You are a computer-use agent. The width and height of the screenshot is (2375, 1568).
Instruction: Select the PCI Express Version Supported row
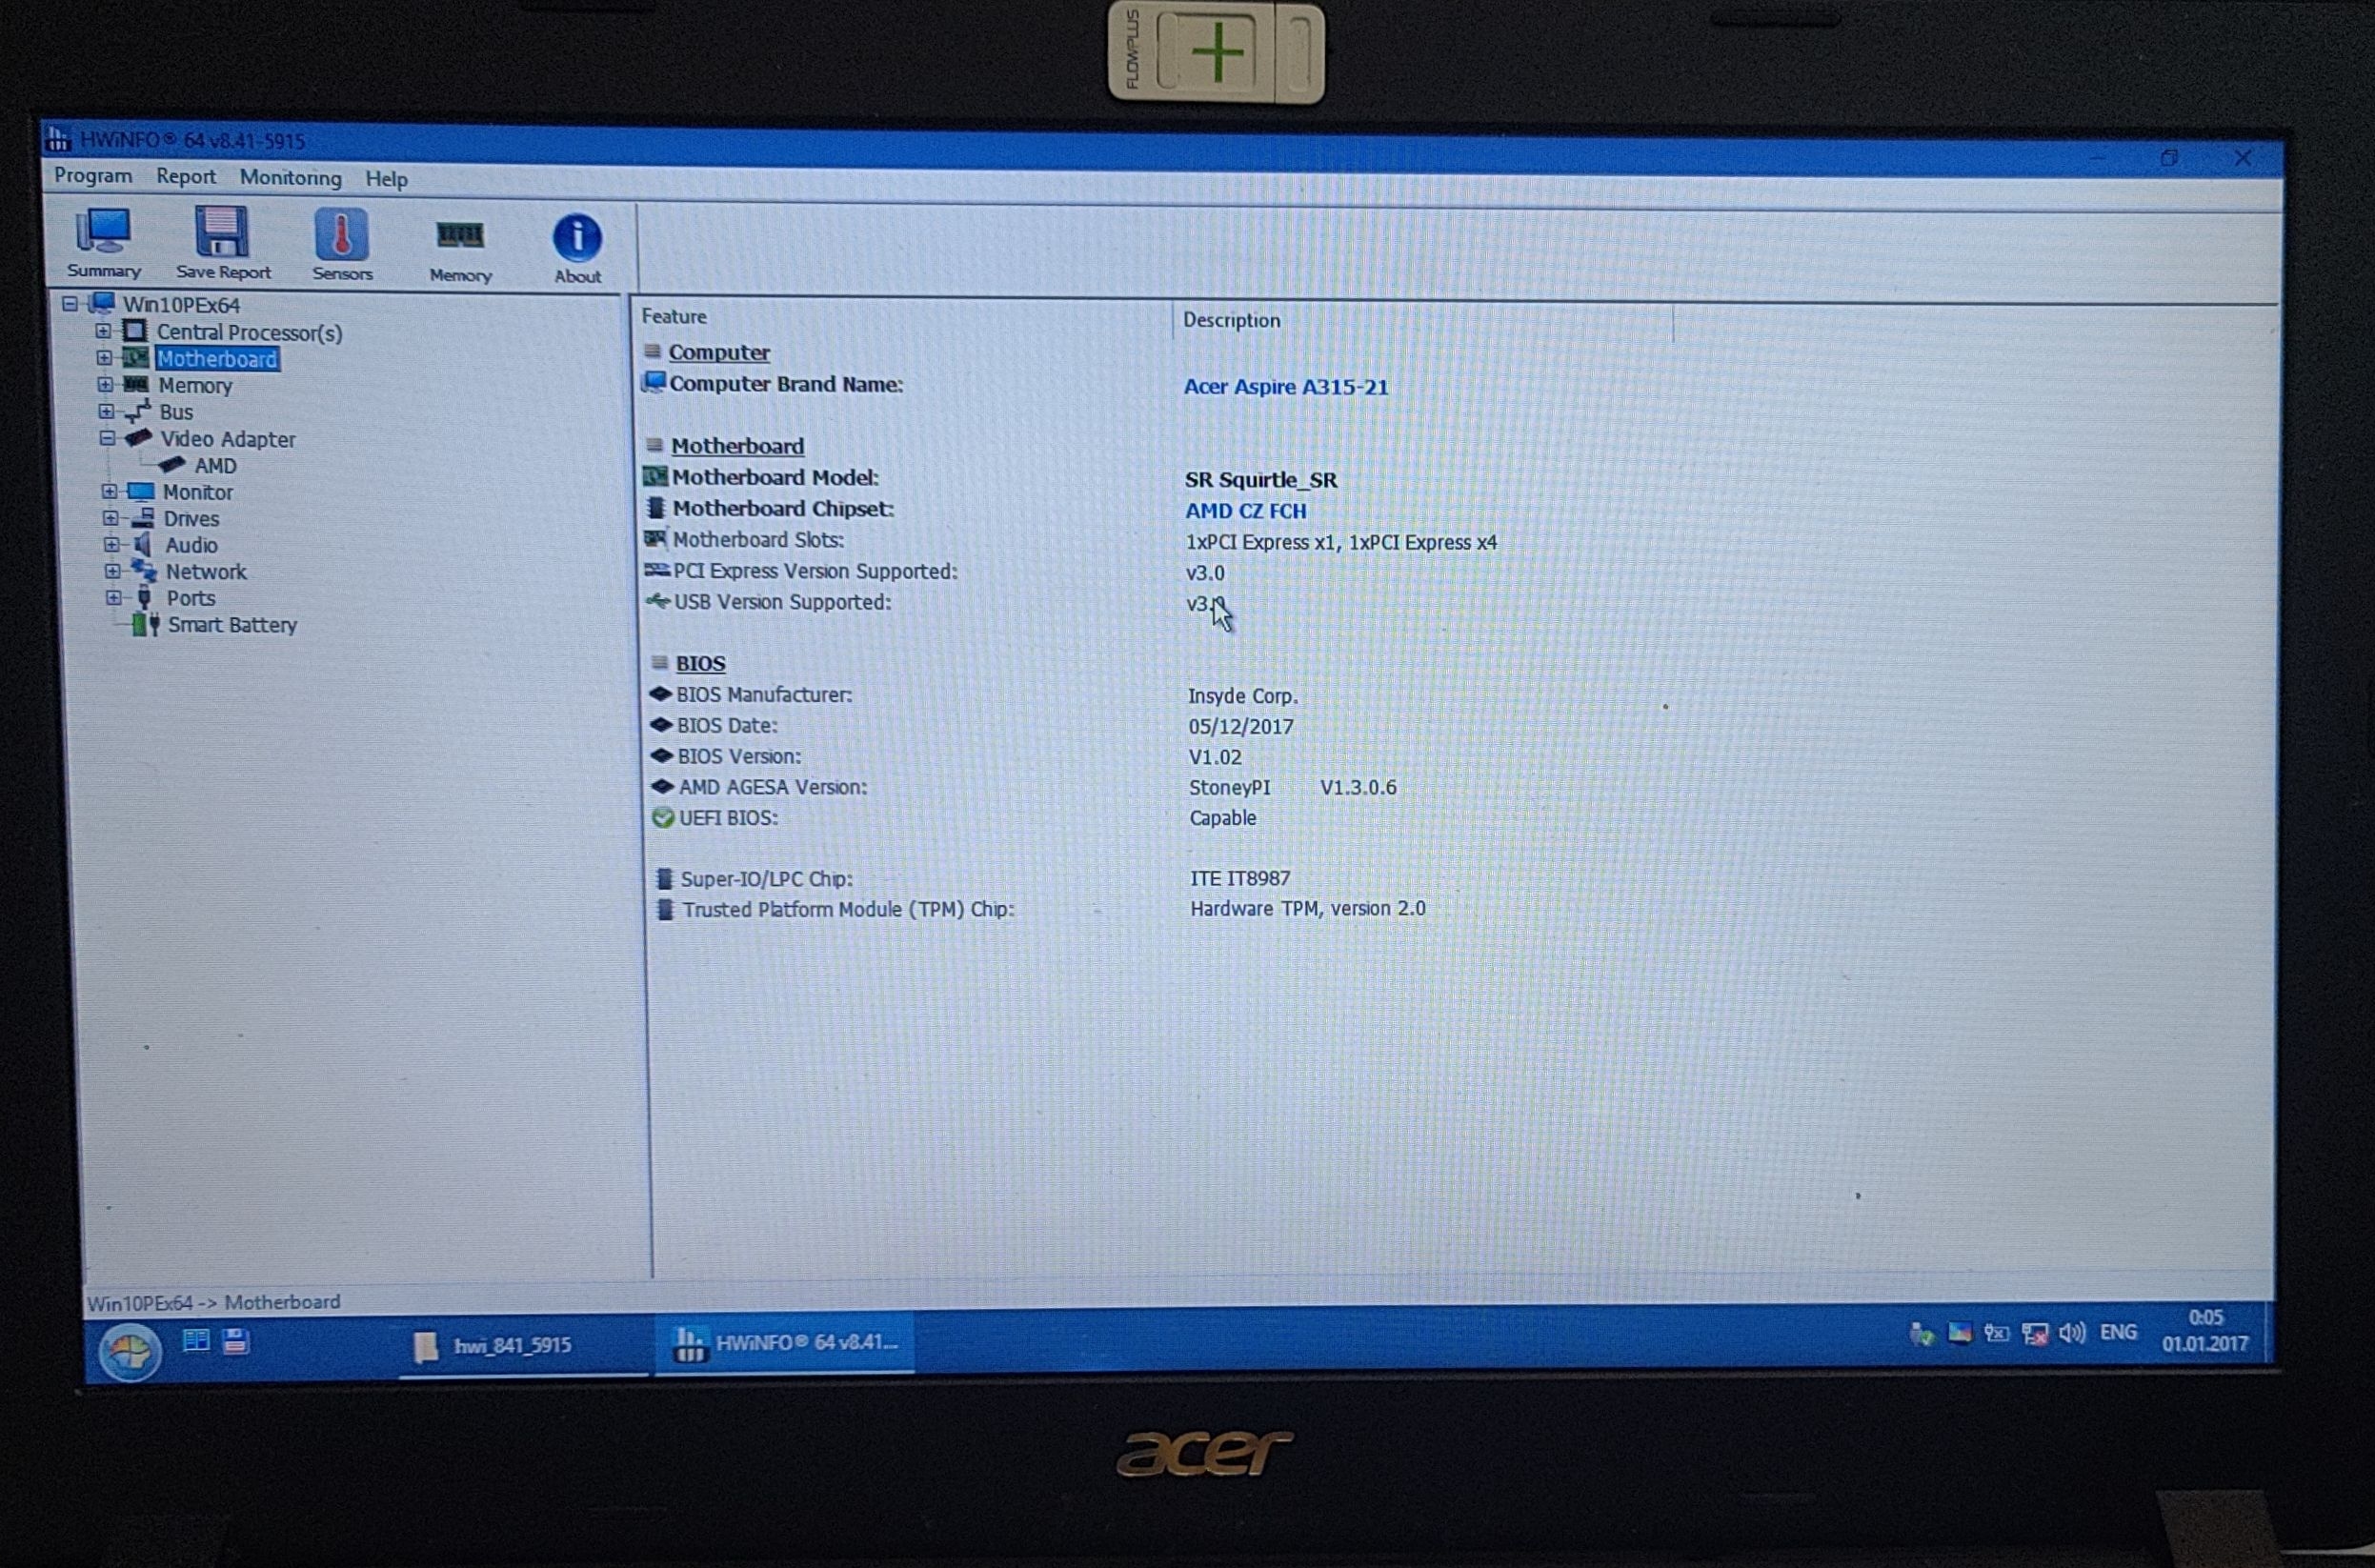click(934, 572)
